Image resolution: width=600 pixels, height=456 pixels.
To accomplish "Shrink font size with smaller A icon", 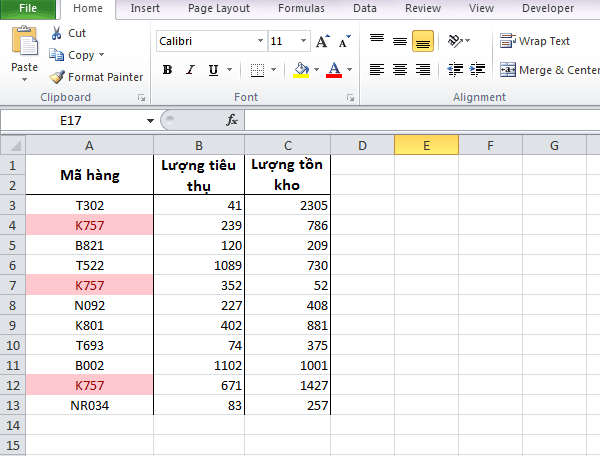I will pyautogui.click(x=344, y=41).
